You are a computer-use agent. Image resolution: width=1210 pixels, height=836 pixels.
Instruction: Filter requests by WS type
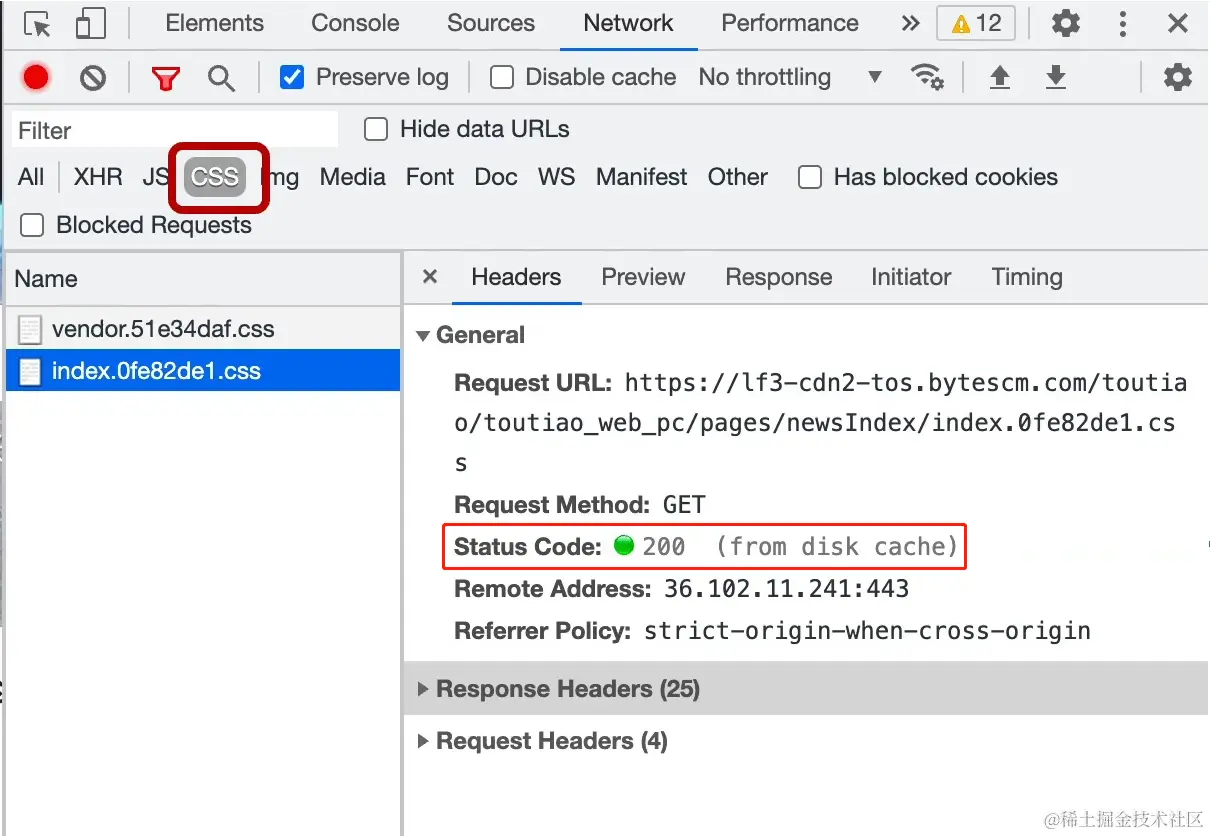click(x=556, y=177)
